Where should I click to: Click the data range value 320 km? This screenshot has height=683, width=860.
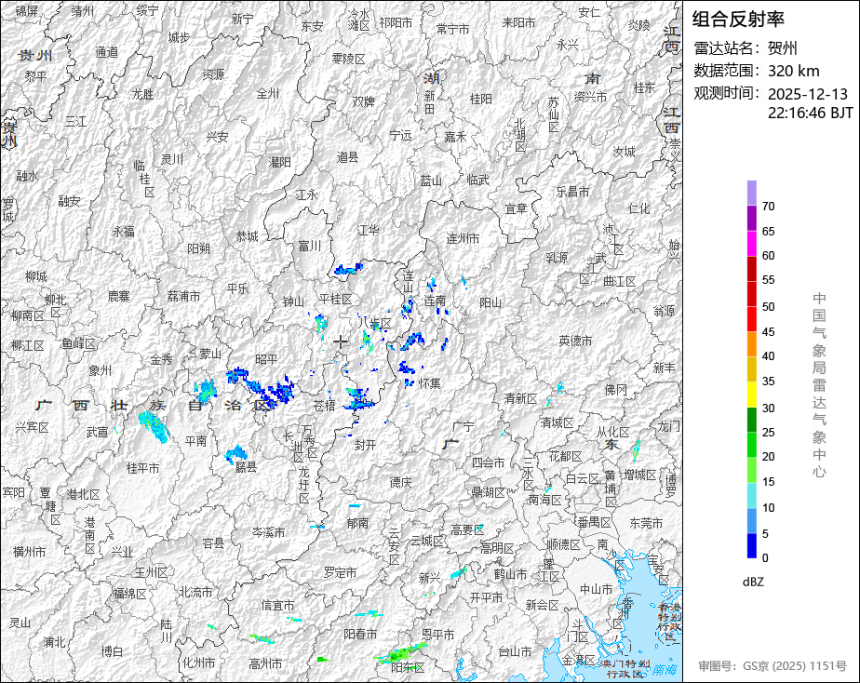coord(793,71)
